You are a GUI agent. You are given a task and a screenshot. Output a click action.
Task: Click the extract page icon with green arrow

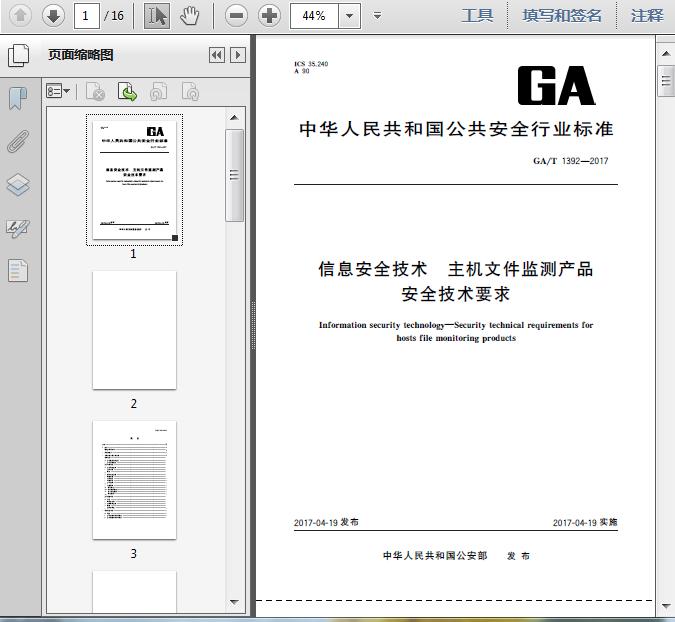point(127,92)
